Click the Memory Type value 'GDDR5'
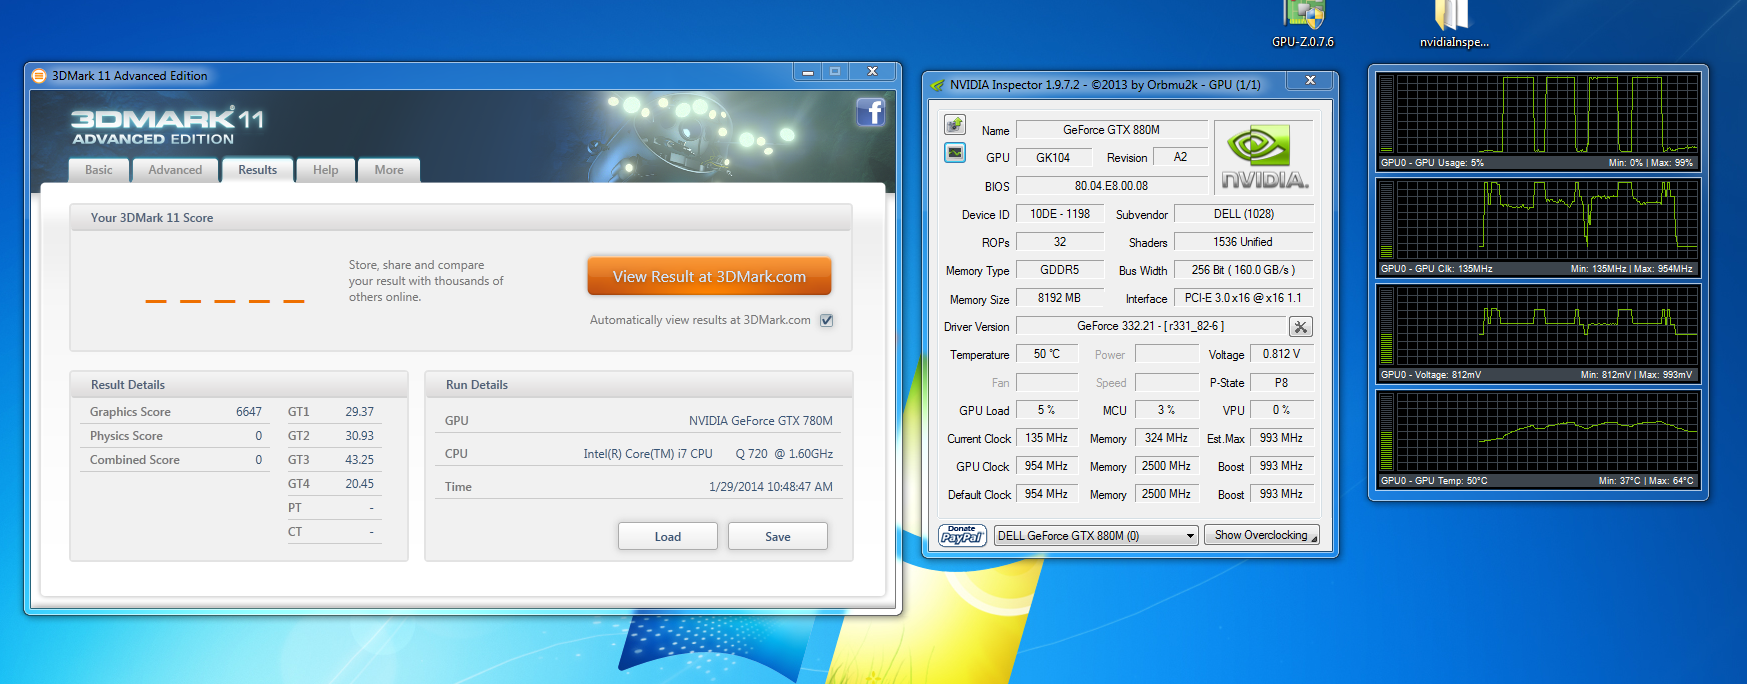The image size is (1747, 684). [x=1060, y=270]
